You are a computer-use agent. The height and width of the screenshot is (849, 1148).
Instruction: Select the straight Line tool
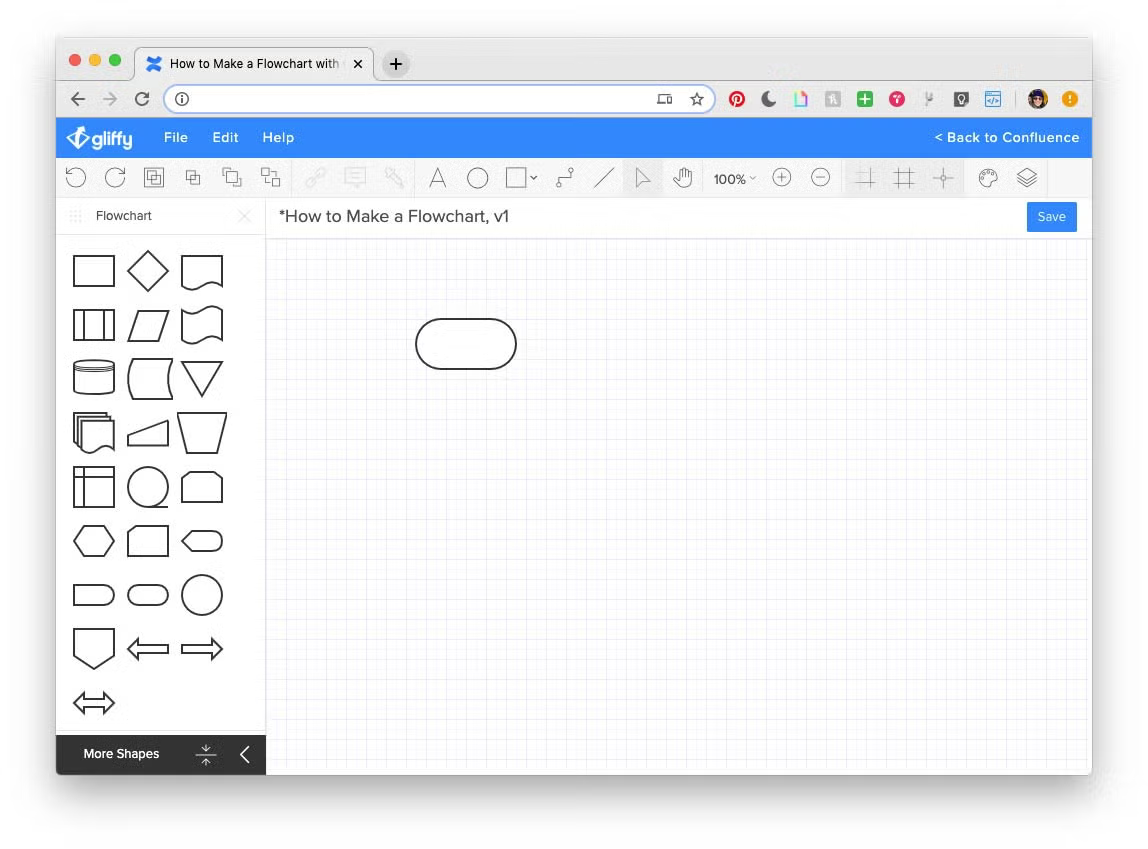coord(604,178)
